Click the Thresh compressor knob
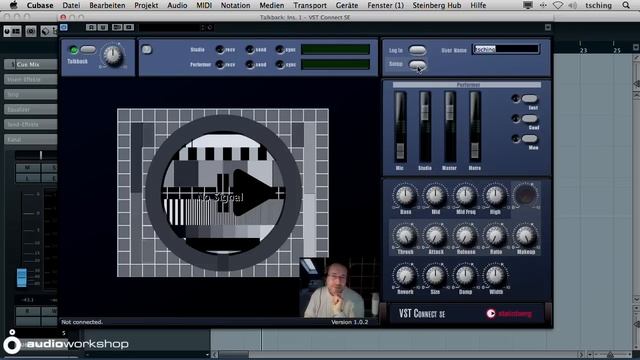This screenshot has height=360, width=640. [405, 236]
